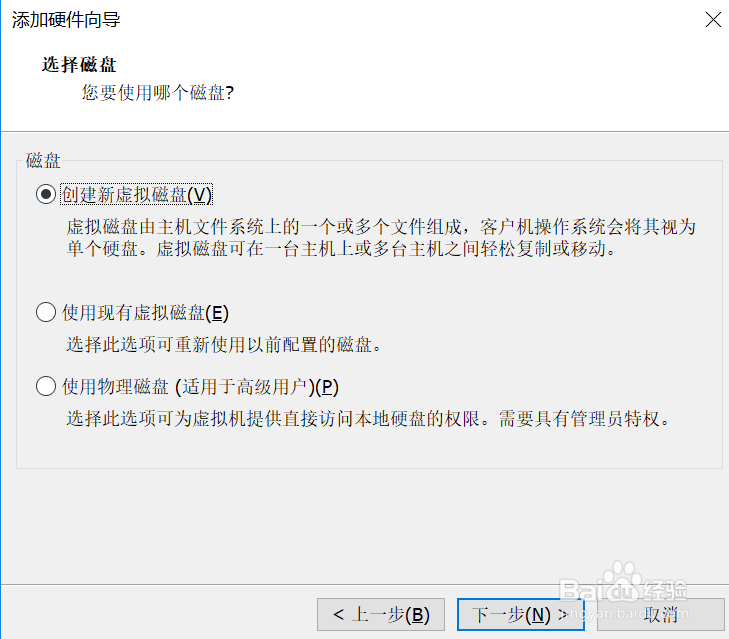Select the 使用现有虚拟磁盘(E) radio button
This screenshot has width=729, height=639.
[46, 312]
